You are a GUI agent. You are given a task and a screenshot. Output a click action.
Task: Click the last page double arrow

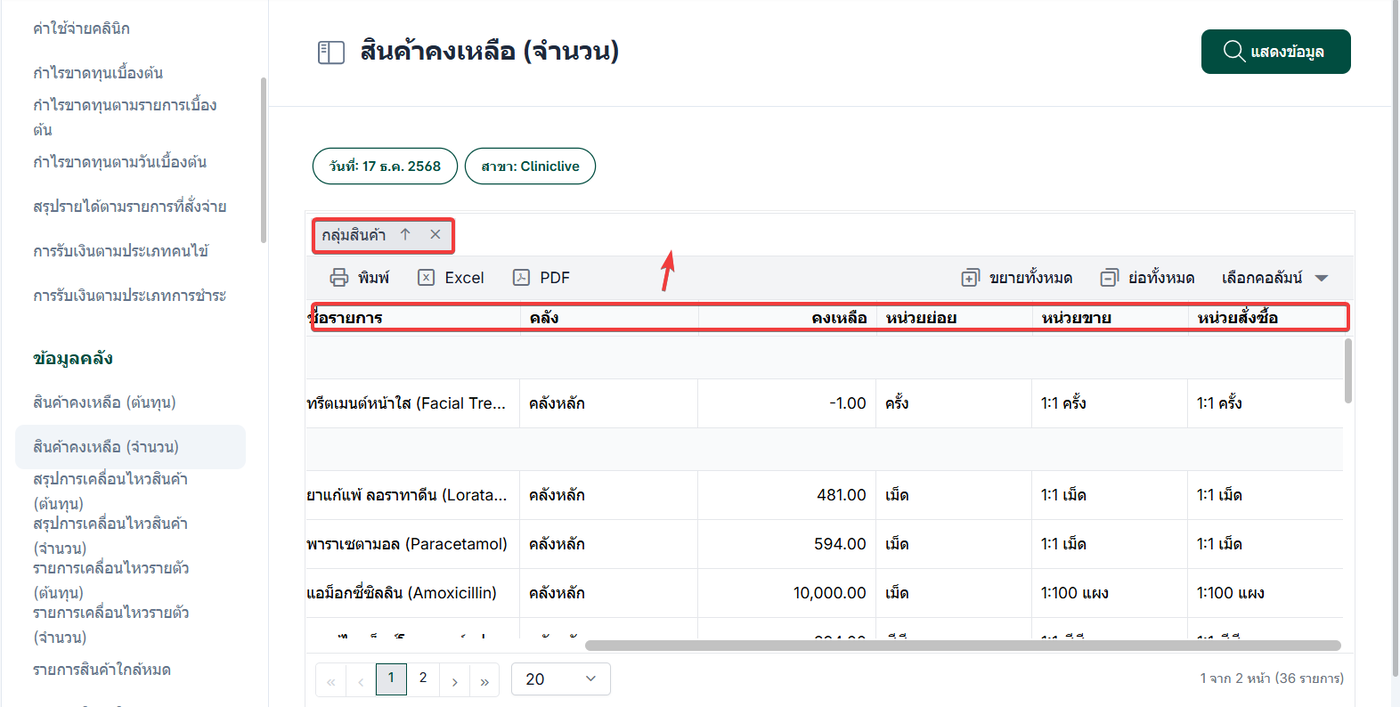(x=484, y=680)
